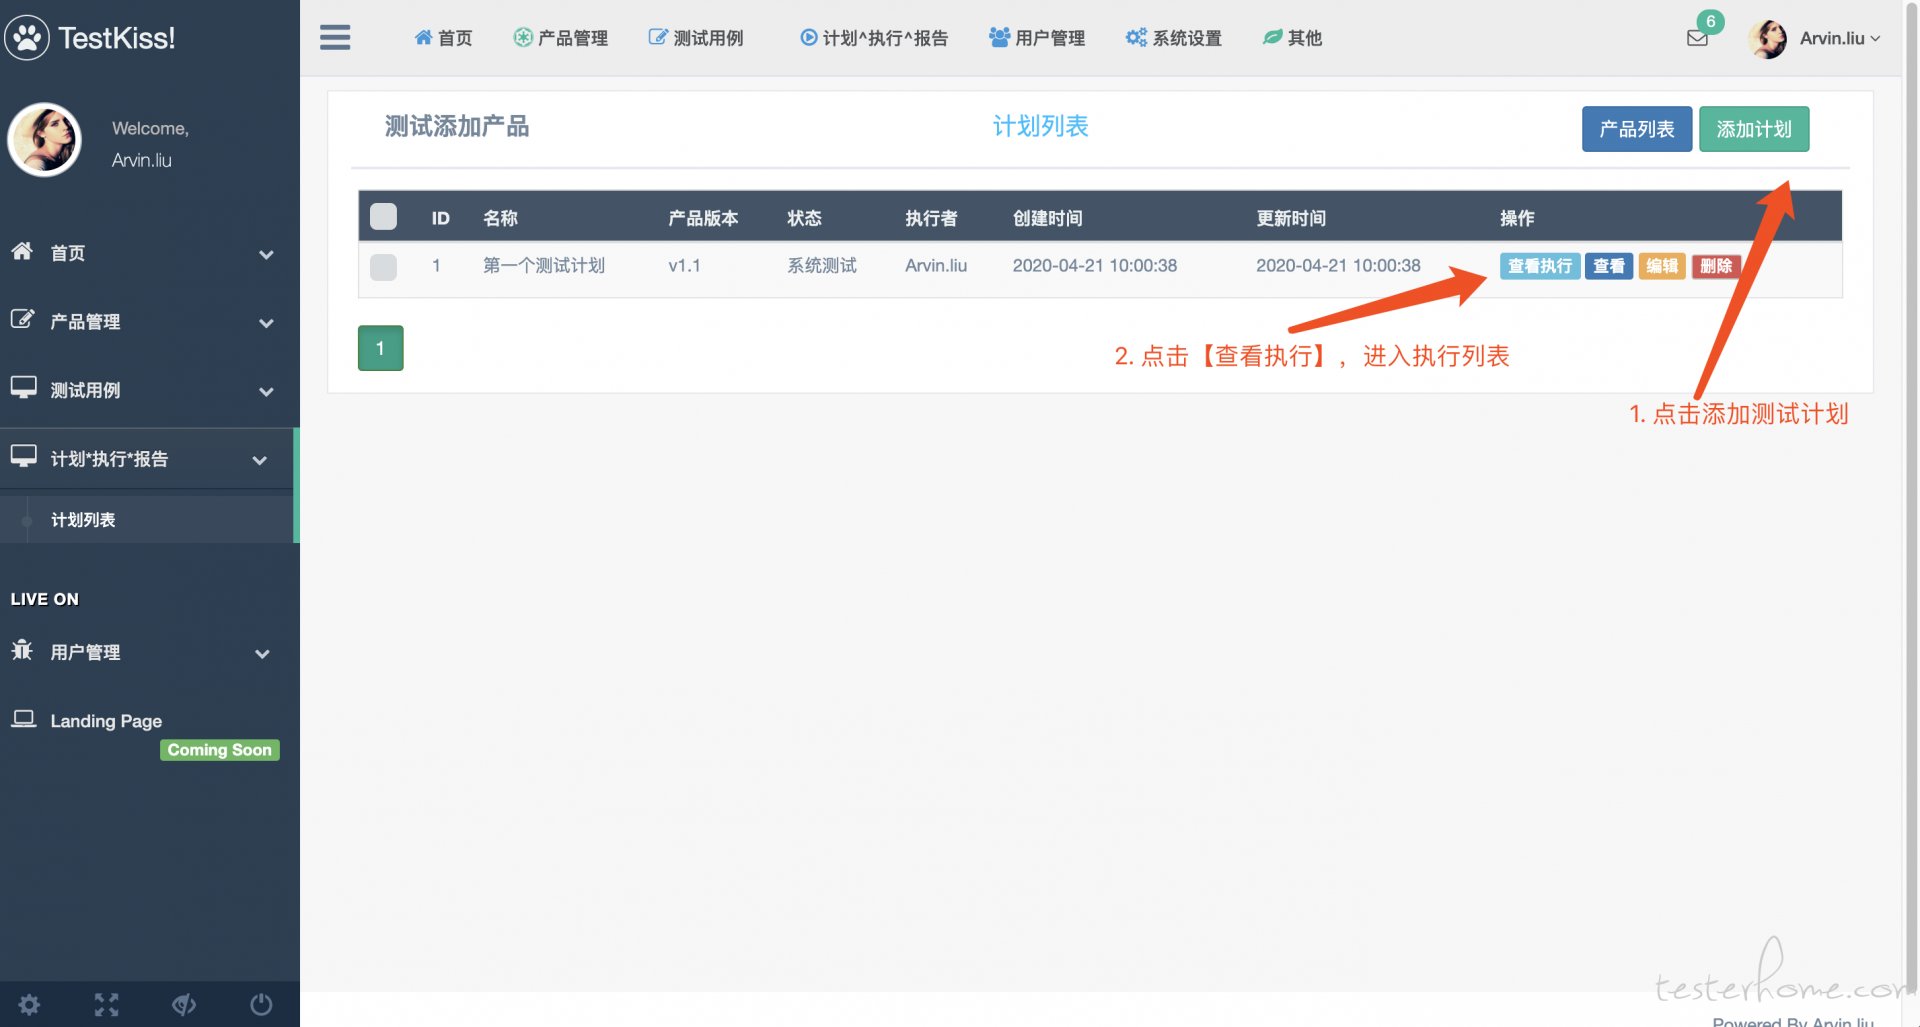Click the blue 查看 button in row
The image size is (1920, 1027).
pyautogui.click(x=1609, y=266)
